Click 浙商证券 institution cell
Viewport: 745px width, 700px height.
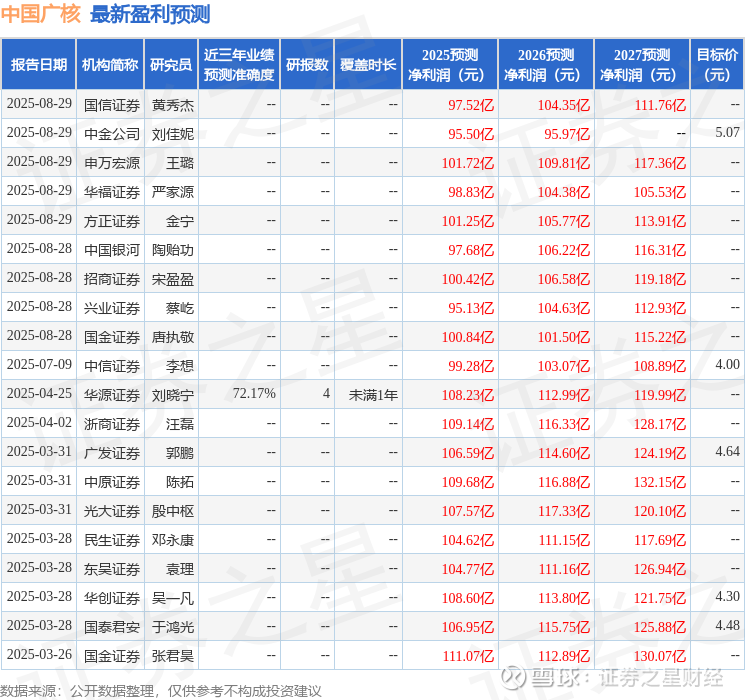(112, 424)
